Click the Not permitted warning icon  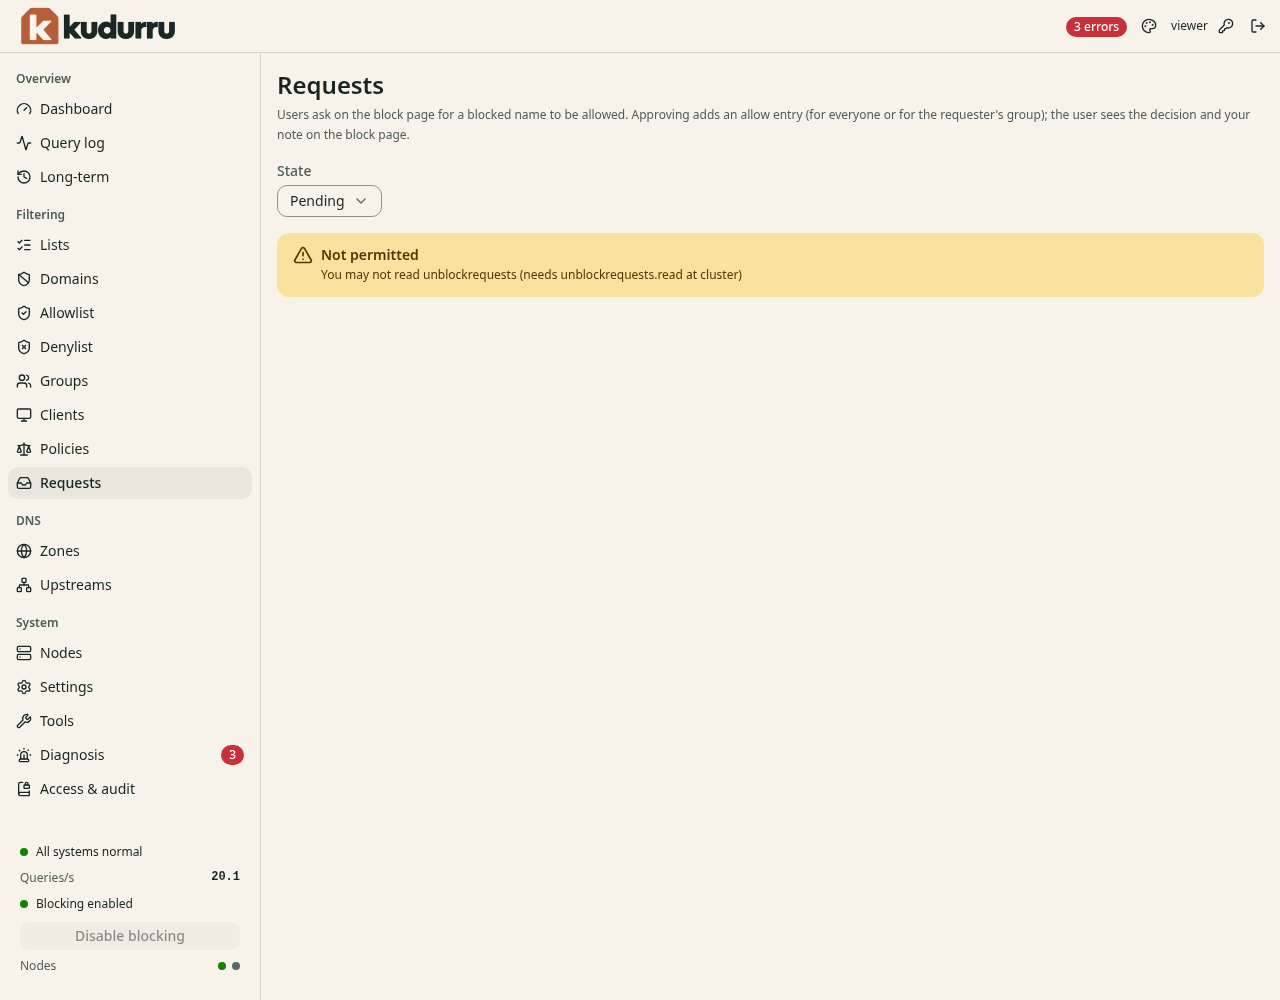click(303, 255)
